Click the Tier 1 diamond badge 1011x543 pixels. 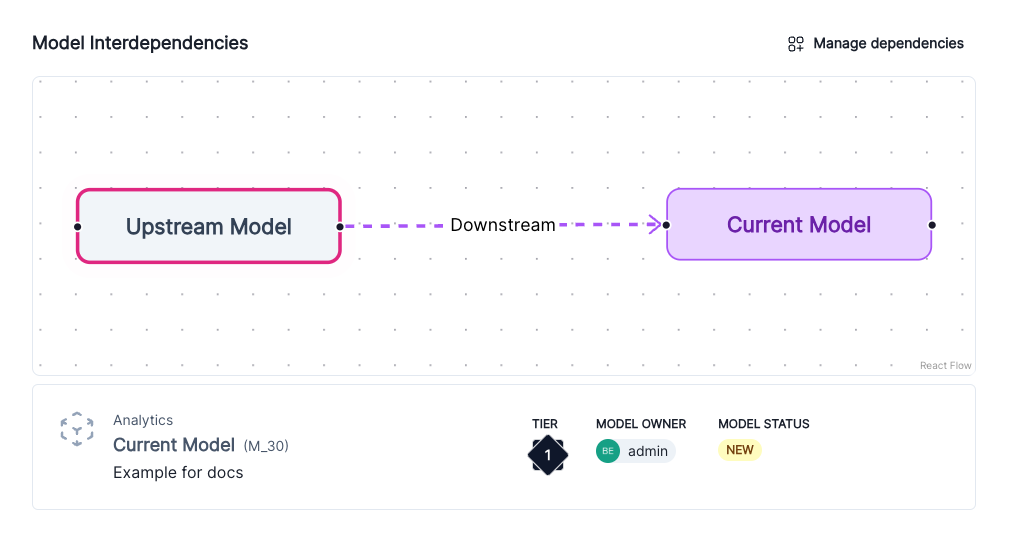pos(547,455)
